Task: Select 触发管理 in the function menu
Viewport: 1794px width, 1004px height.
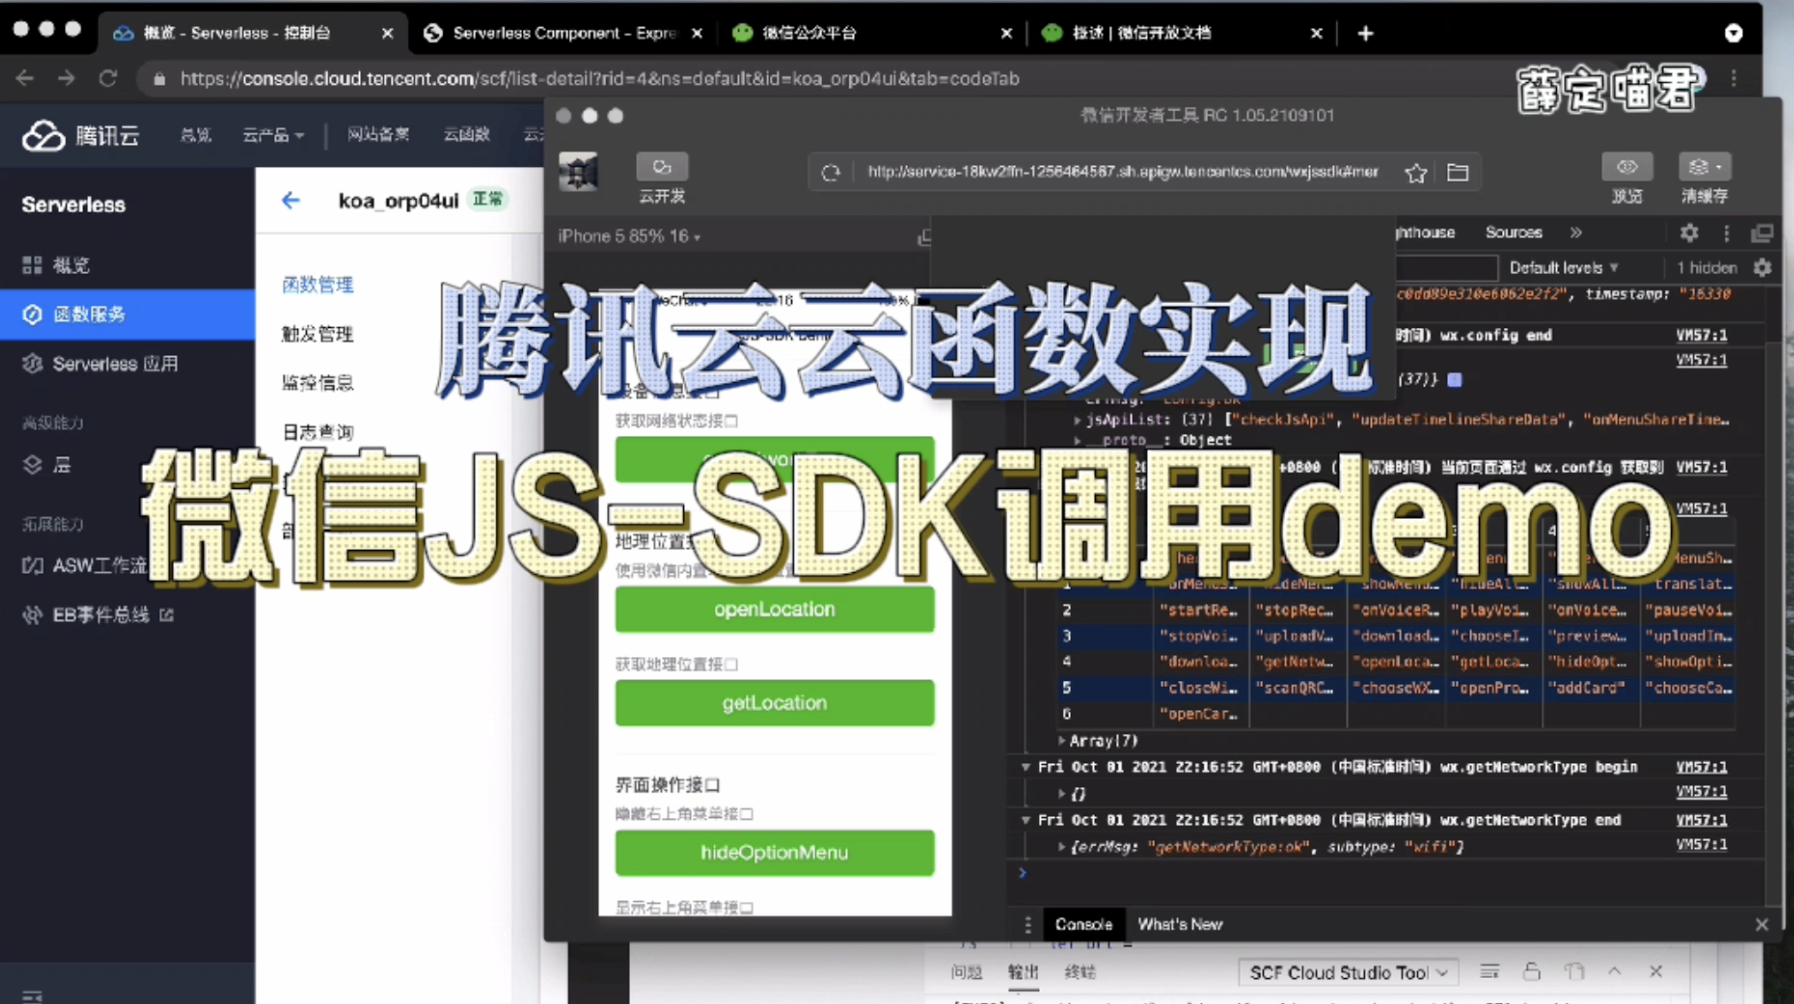Action: [318, 334]
